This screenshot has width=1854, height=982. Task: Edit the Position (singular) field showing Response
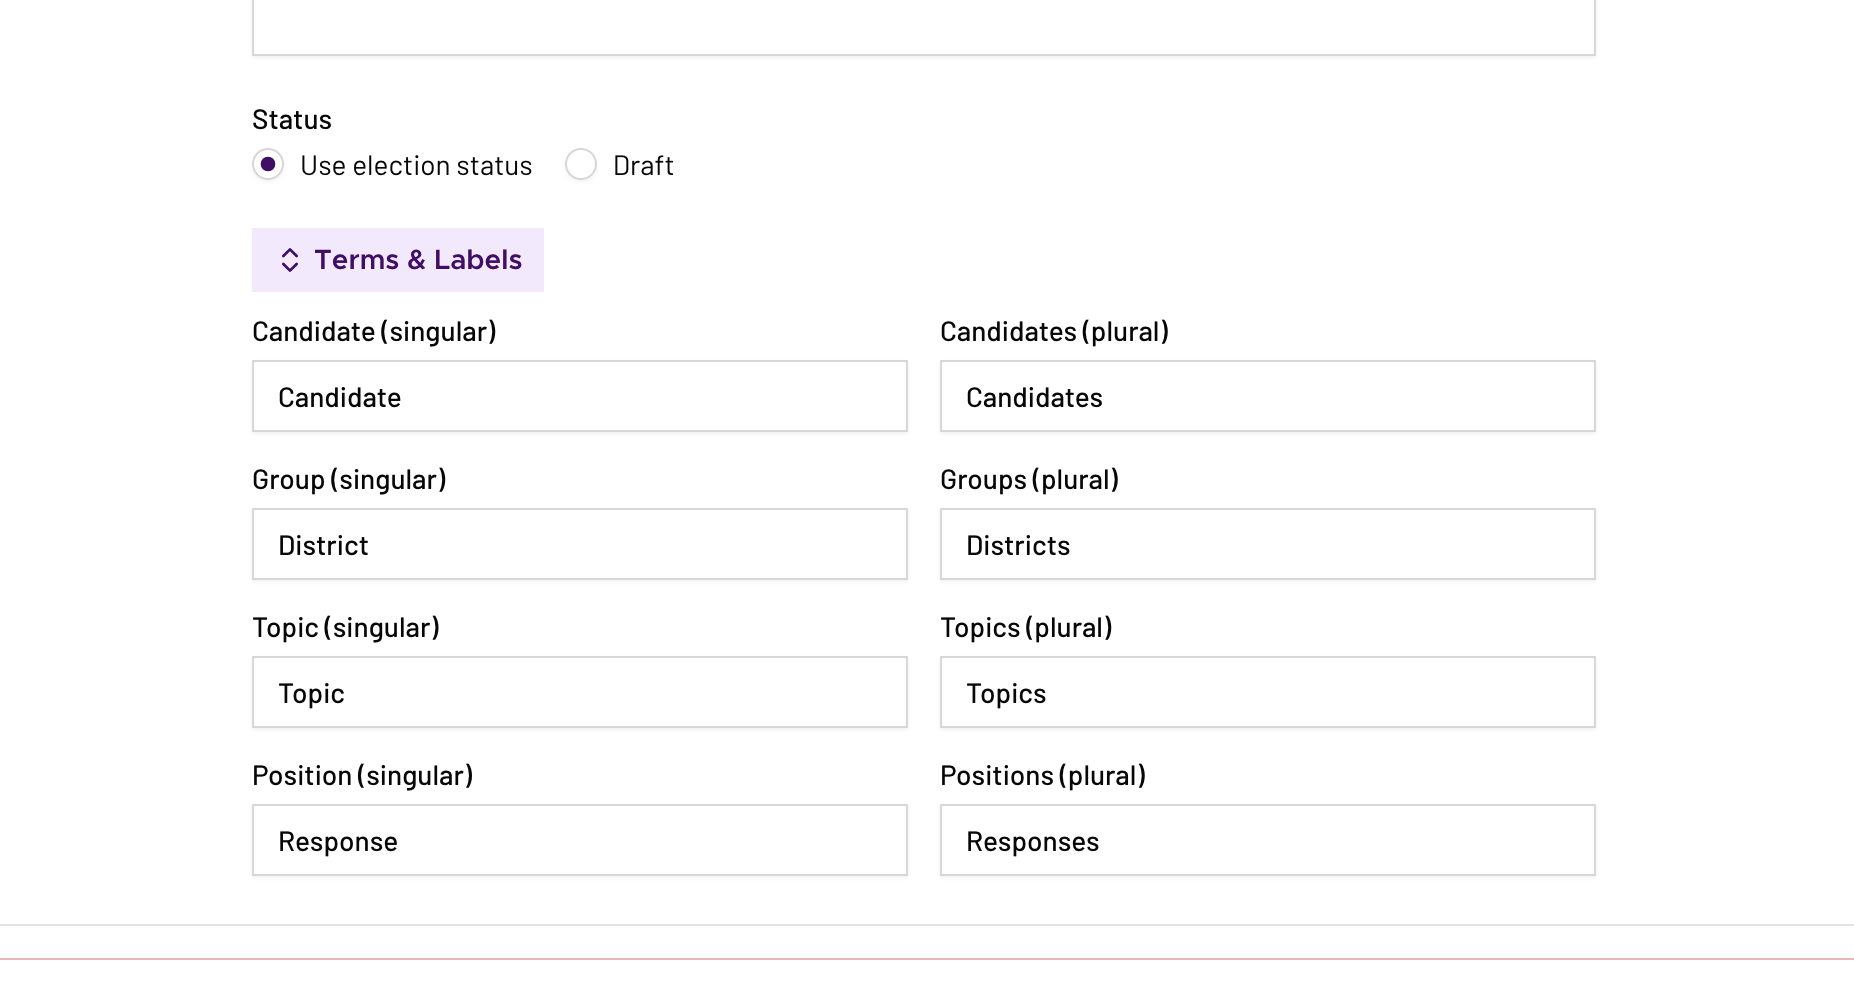click(x=579, y=841)
